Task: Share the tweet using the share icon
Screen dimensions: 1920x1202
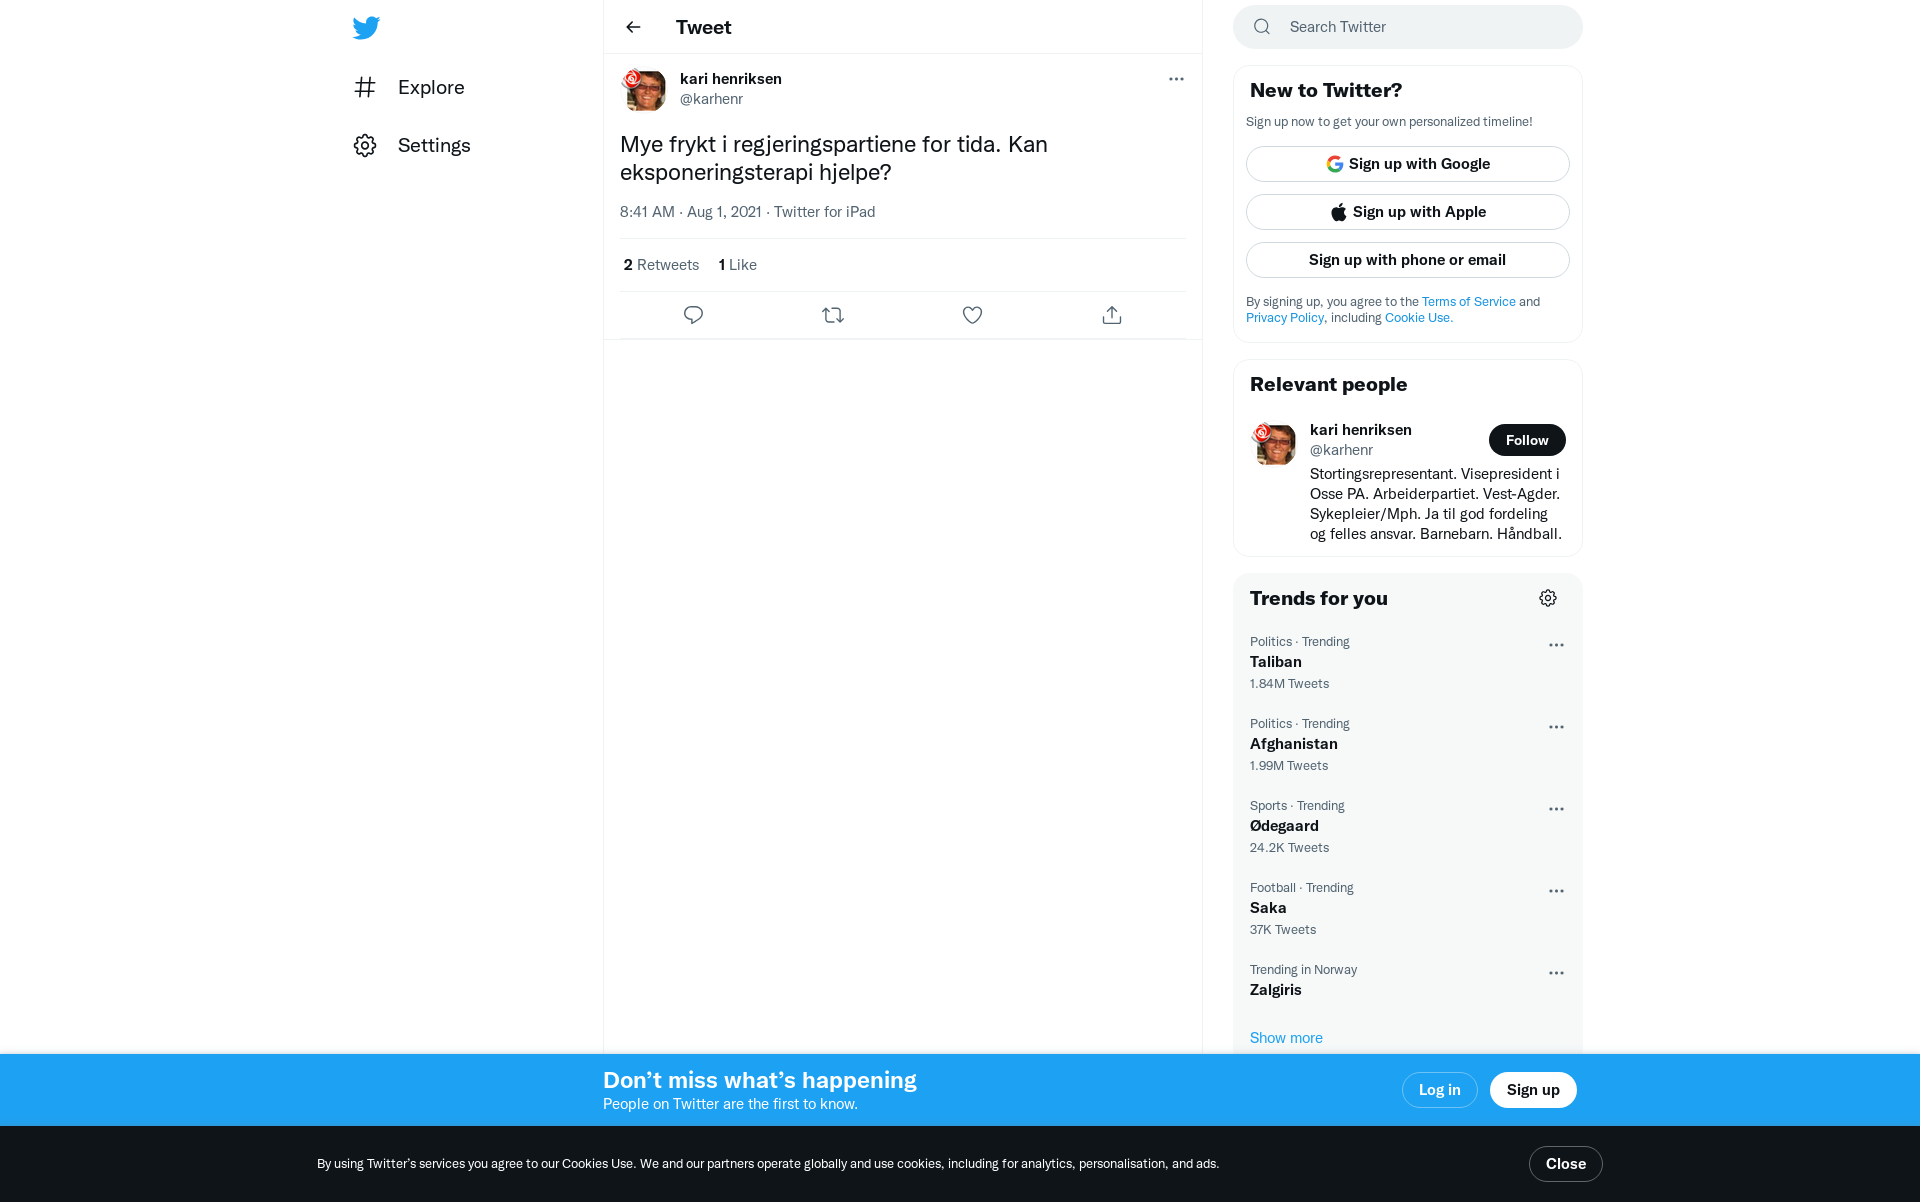Action: (x=1112, y=315)
